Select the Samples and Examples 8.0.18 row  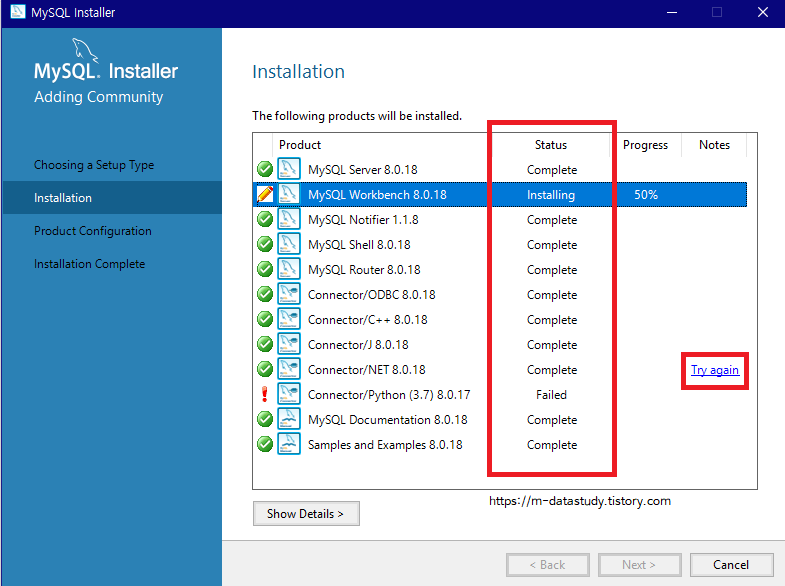click(x=500, y=445)
